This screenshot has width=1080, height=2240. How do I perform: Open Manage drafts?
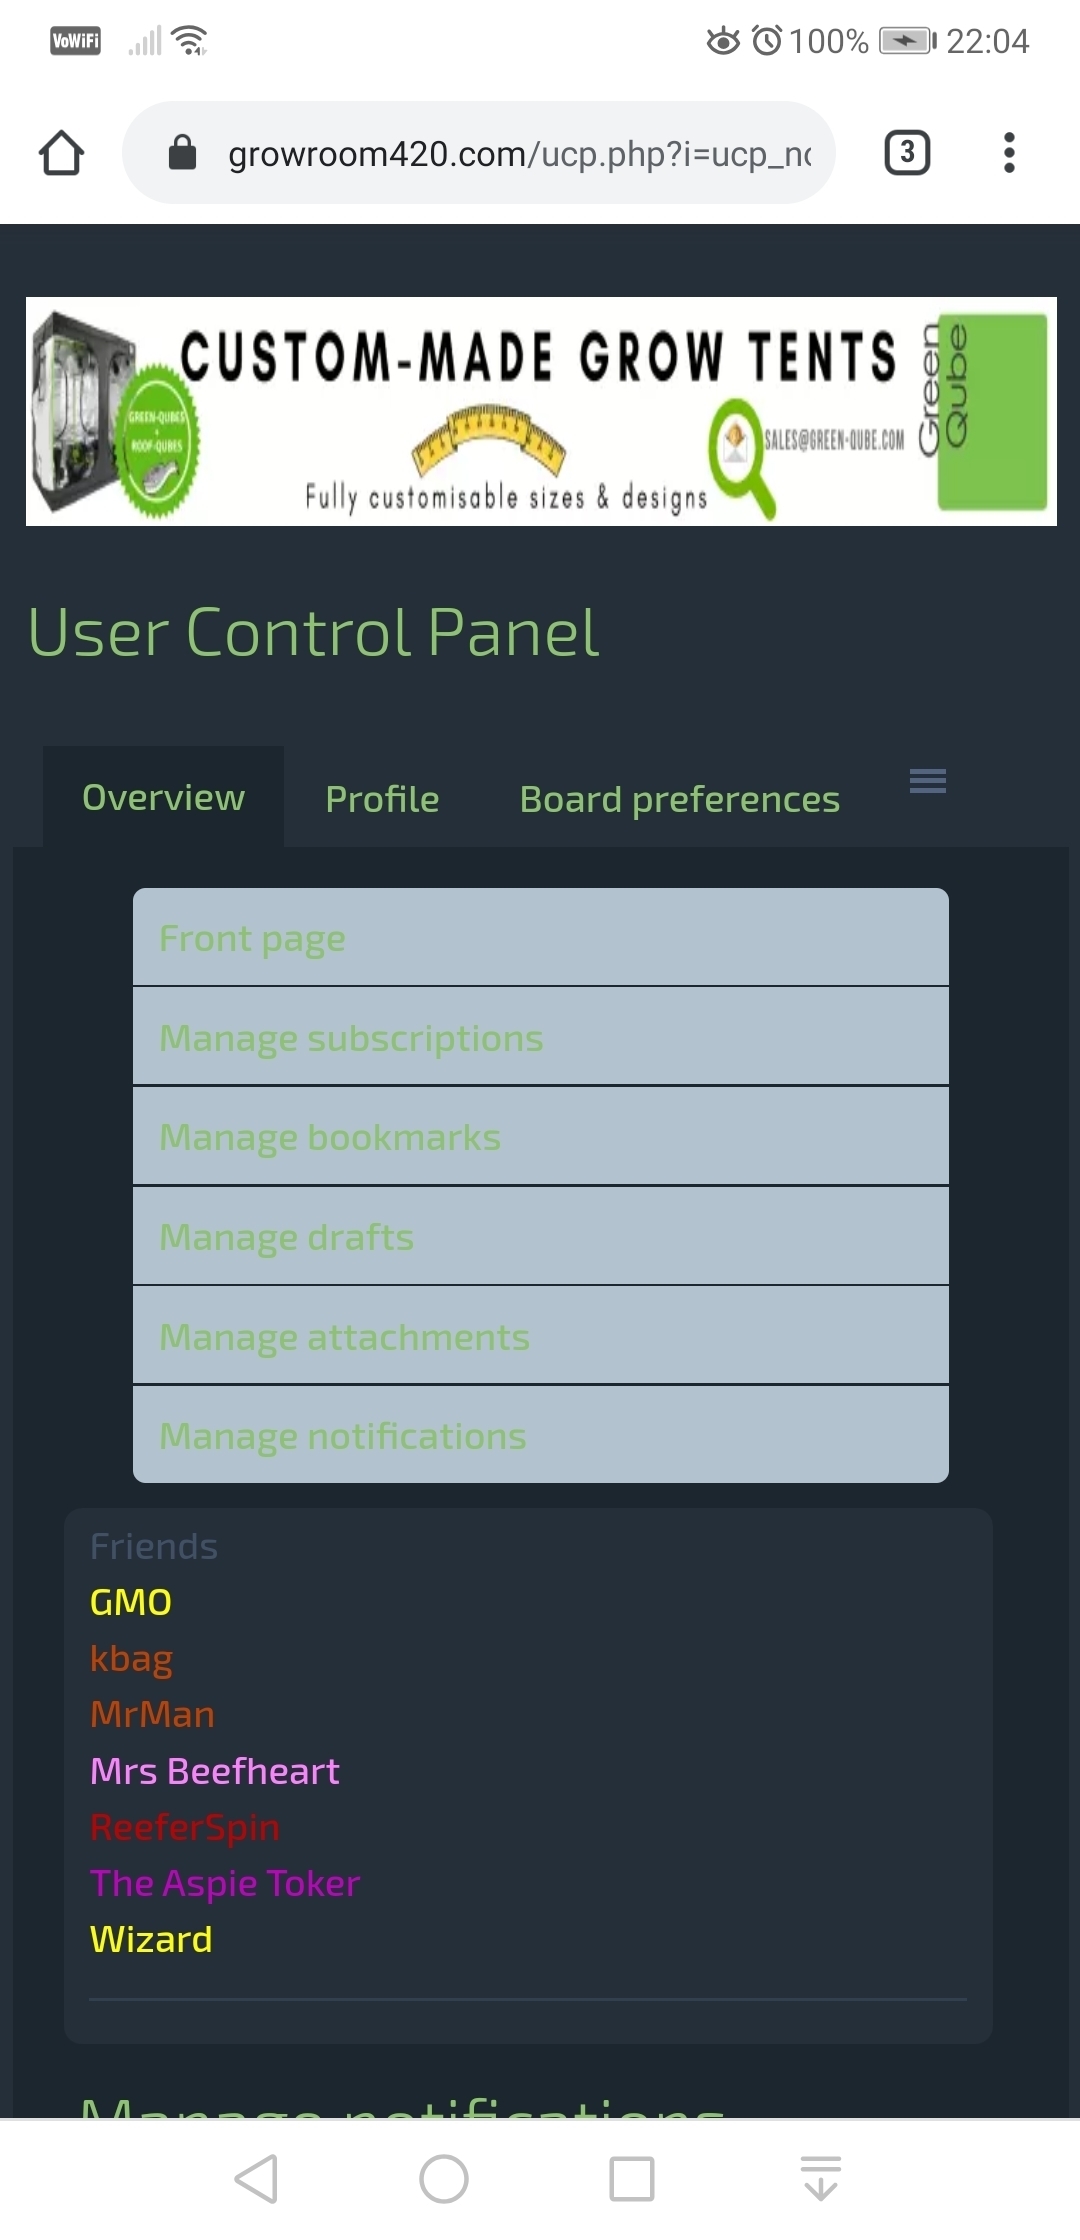tap(286, 1237)
